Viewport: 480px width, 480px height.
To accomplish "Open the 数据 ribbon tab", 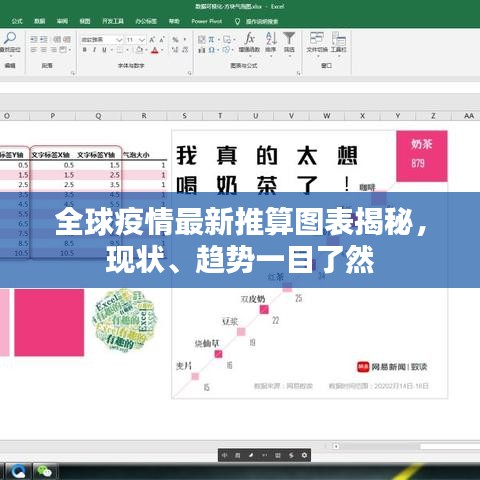I will 40,21.
